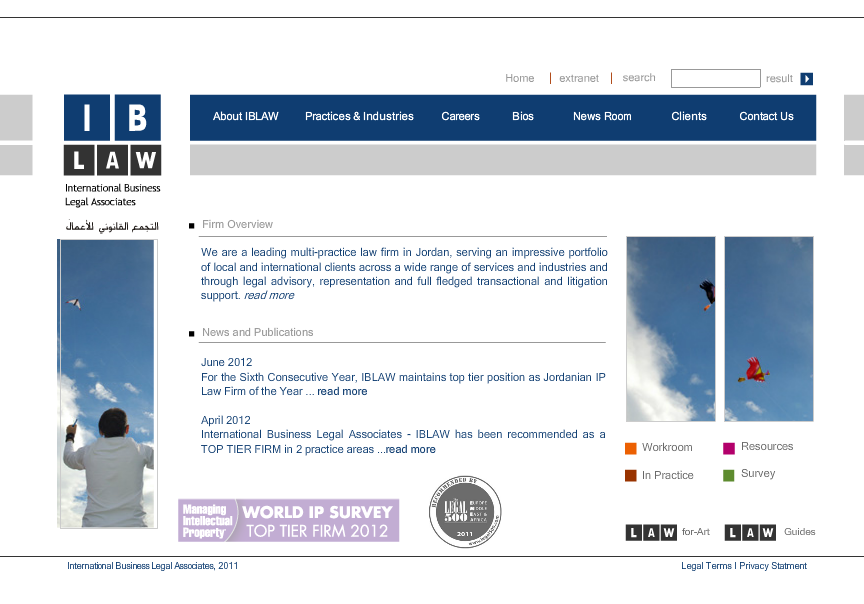Click International Business Legal Associates tagline under logo
864x604 pixels.
click(112, 195)
